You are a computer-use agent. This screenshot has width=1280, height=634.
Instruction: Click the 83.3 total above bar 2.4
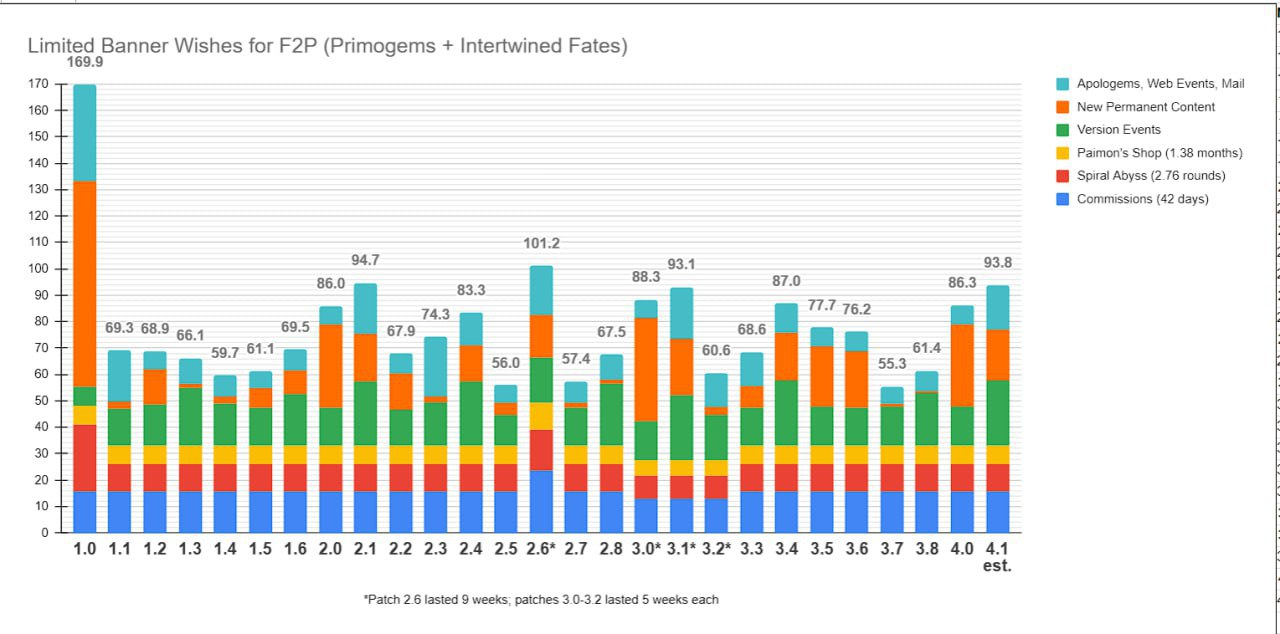471,291
